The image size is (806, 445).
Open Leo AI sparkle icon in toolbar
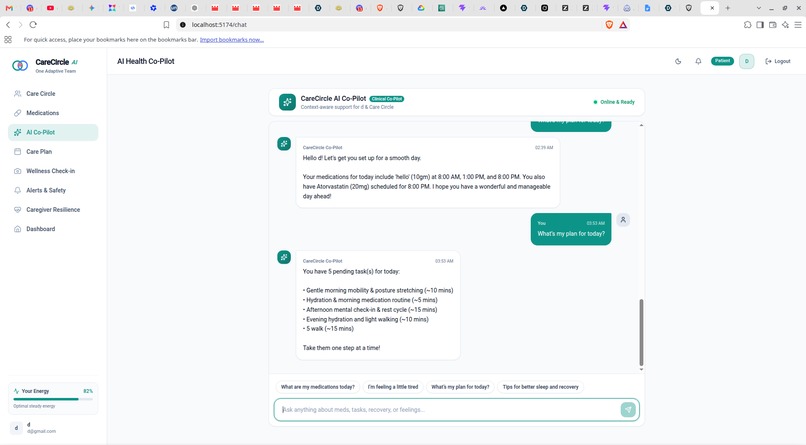tap(785, 25)
